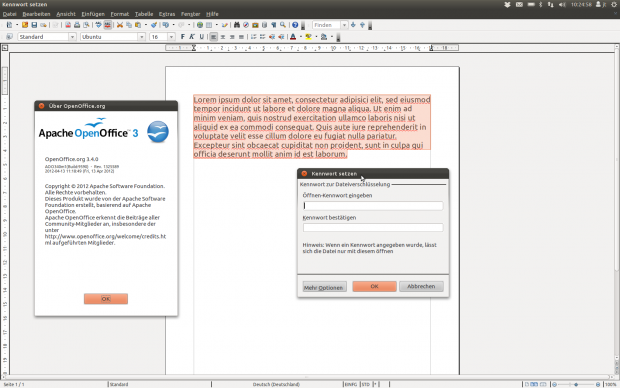The height and width of the screenshot is (388, 620).
Task: Select the Format Paintbrush icon
Action: point(154,25)
